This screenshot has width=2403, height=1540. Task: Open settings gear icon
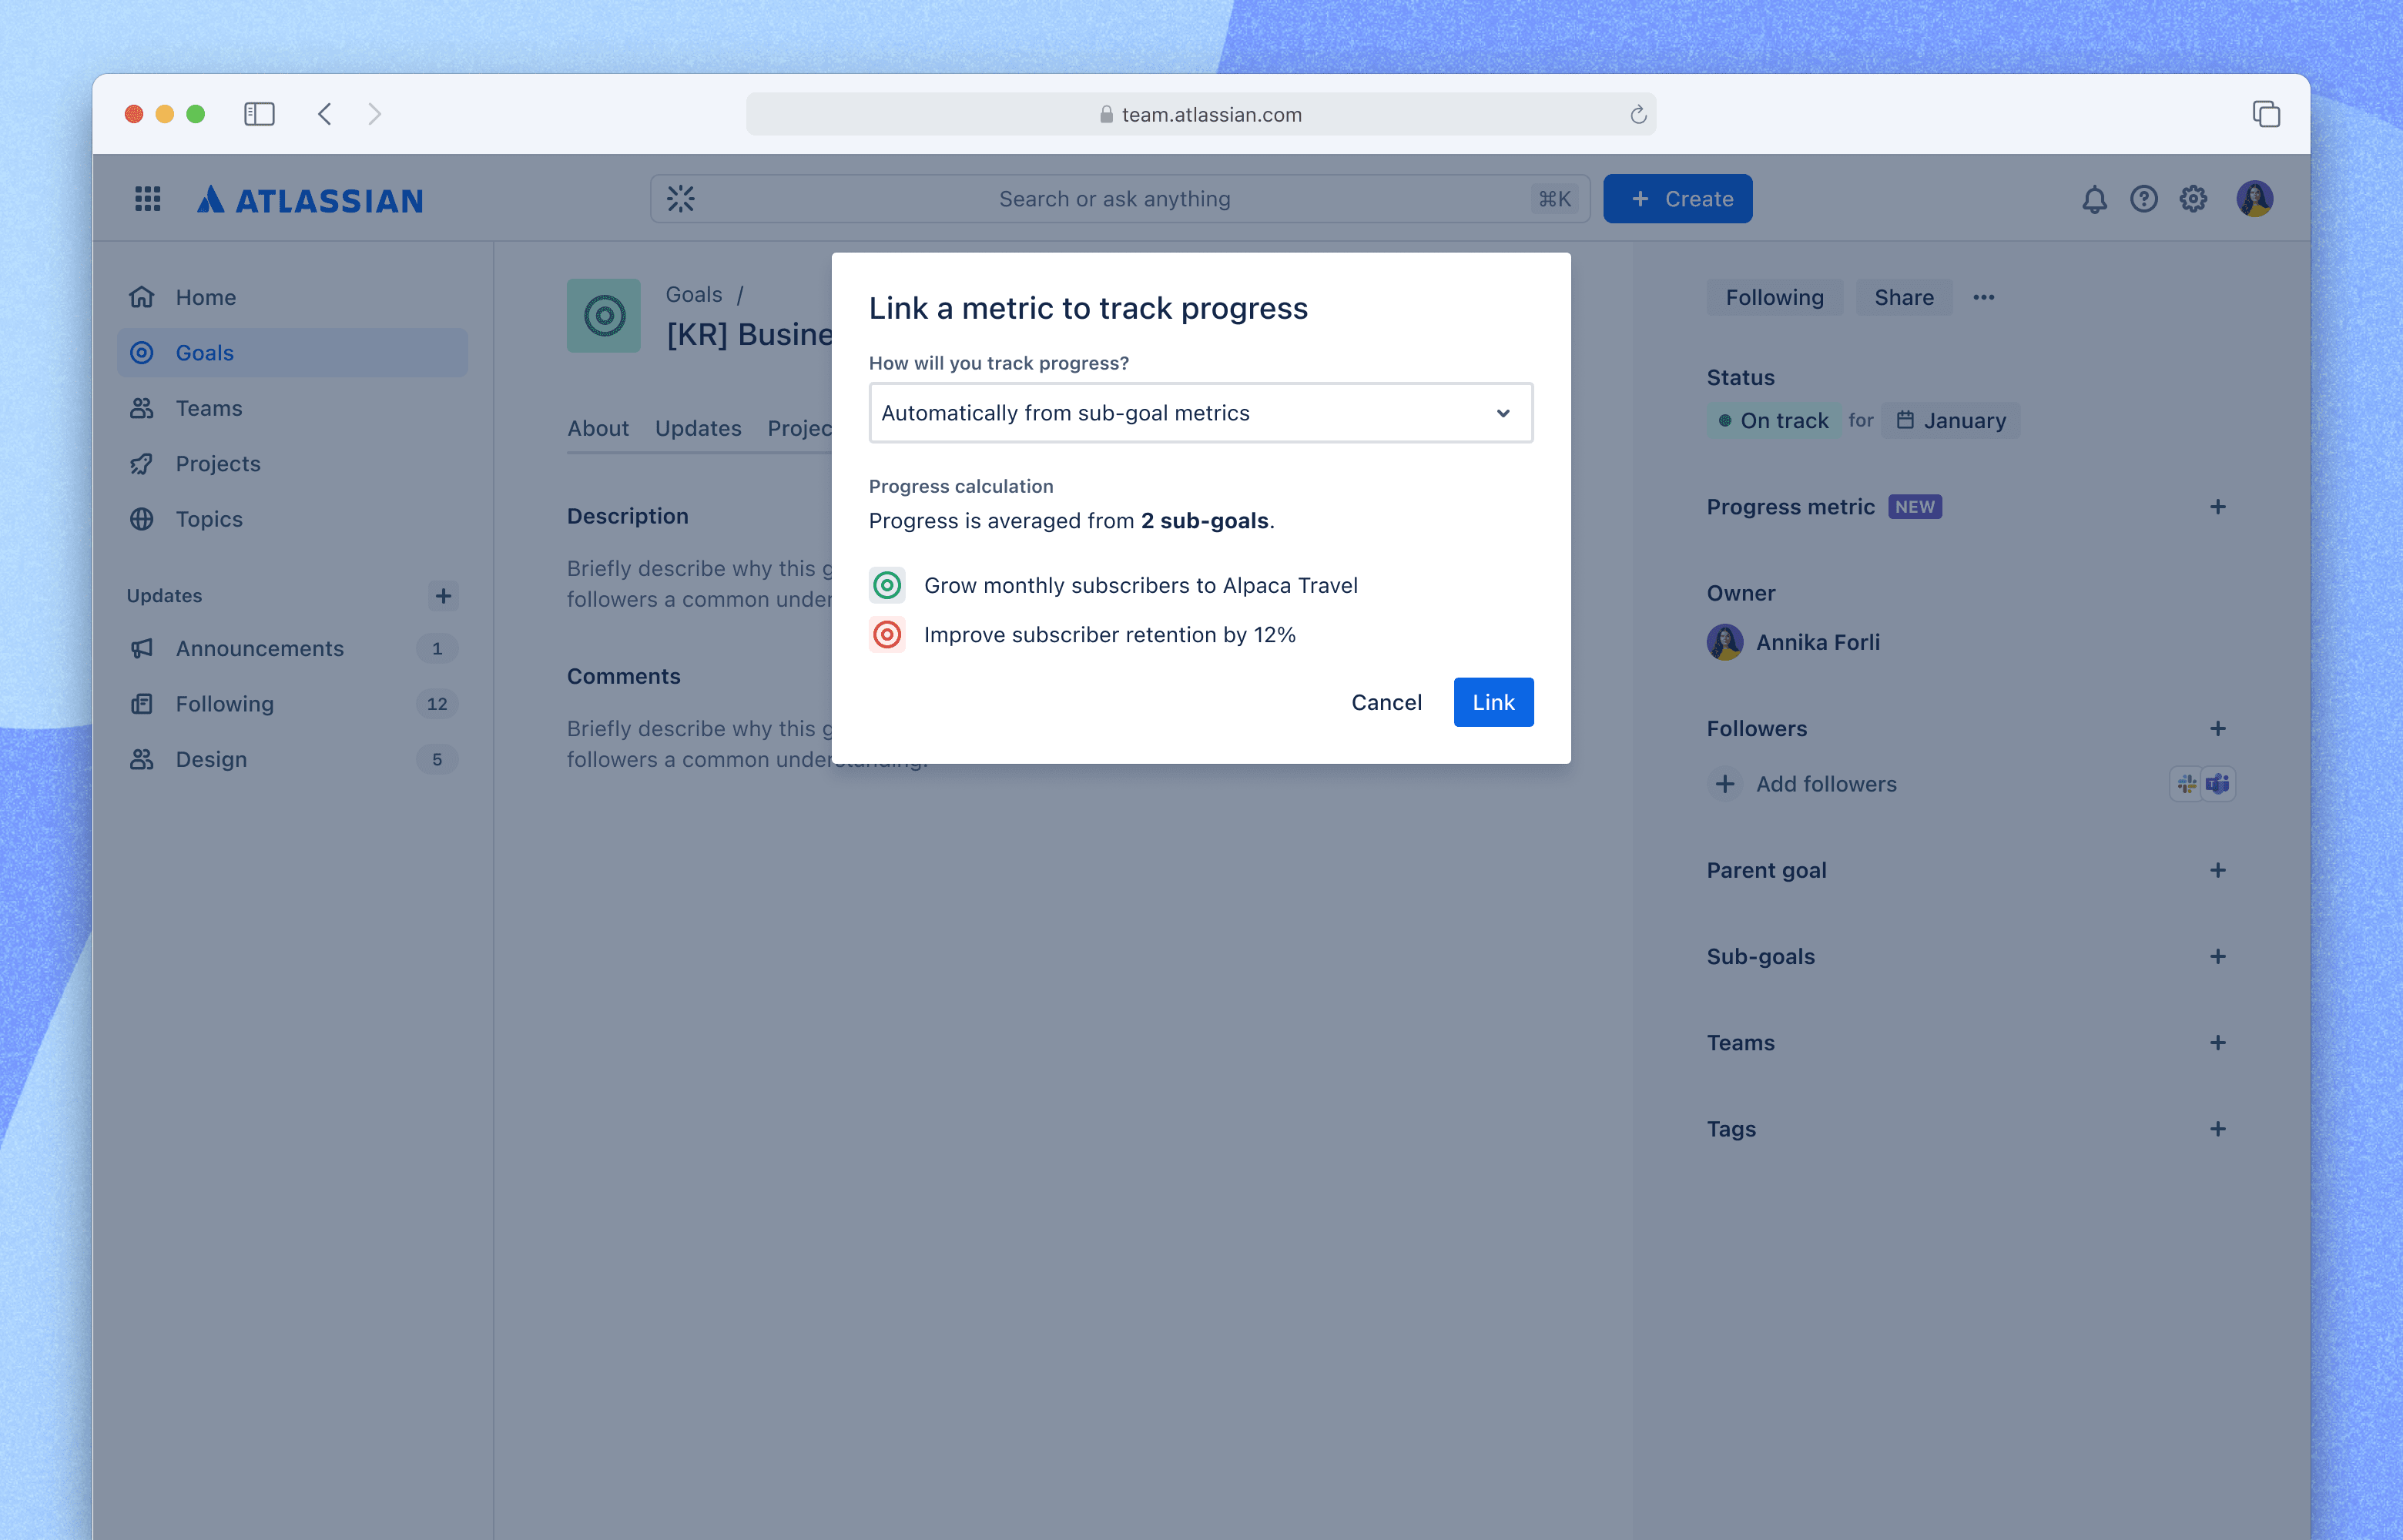2193,199
